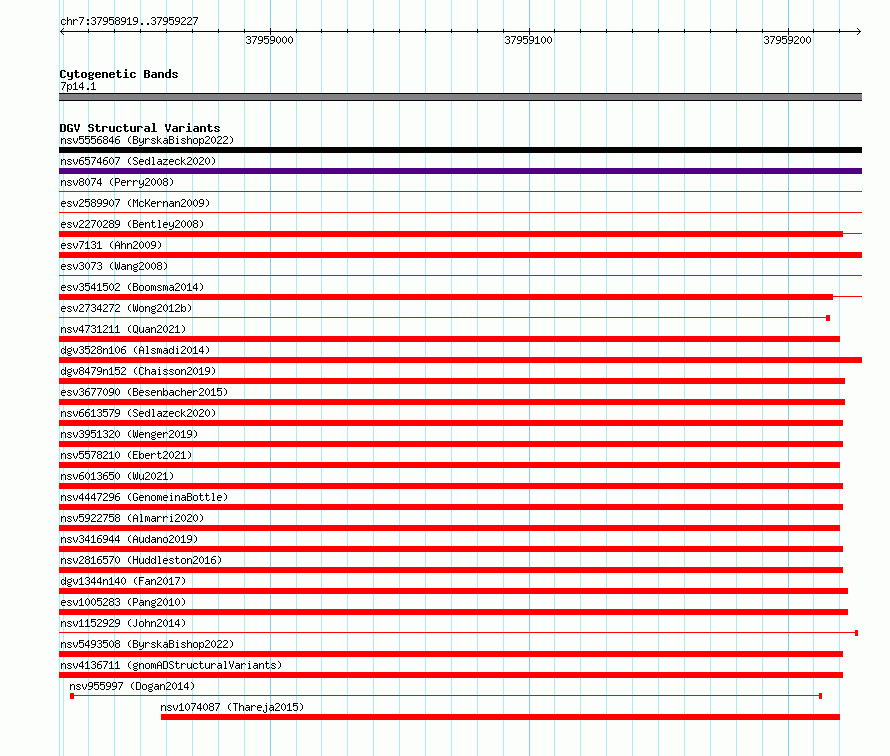The width and height of the screenshot is (890, 756).
Task: Click the red bar under esv1005283 (Pang2010)
Action: point(454,612)
